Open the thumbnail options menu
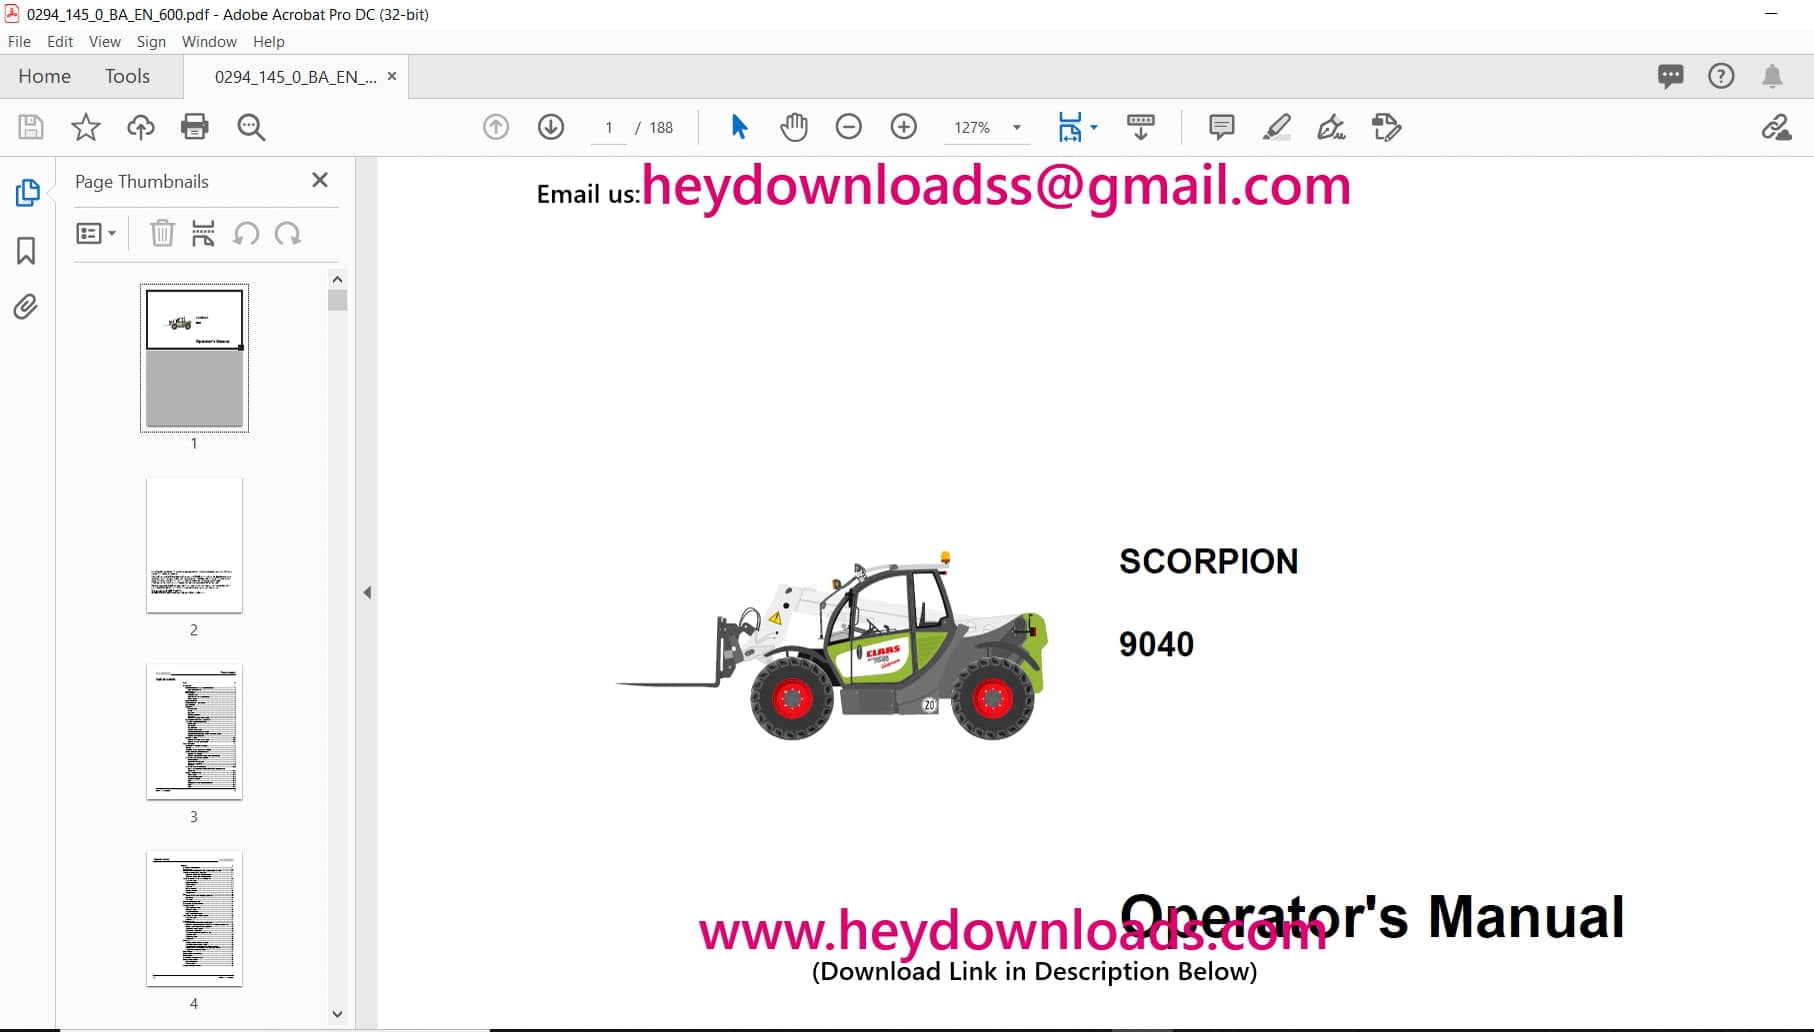Screen dimensions: 1814x1032 point(97,233)
